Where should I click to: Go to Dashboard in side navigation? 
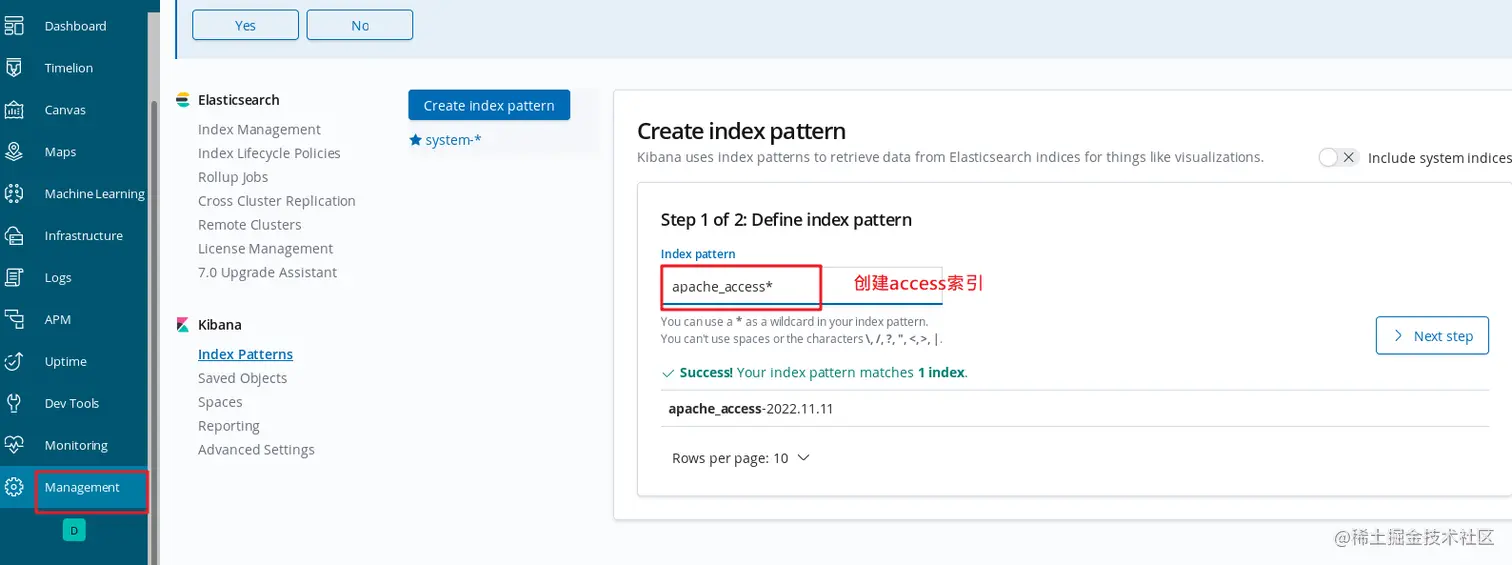pyautogui.click(x=75, y=26)
